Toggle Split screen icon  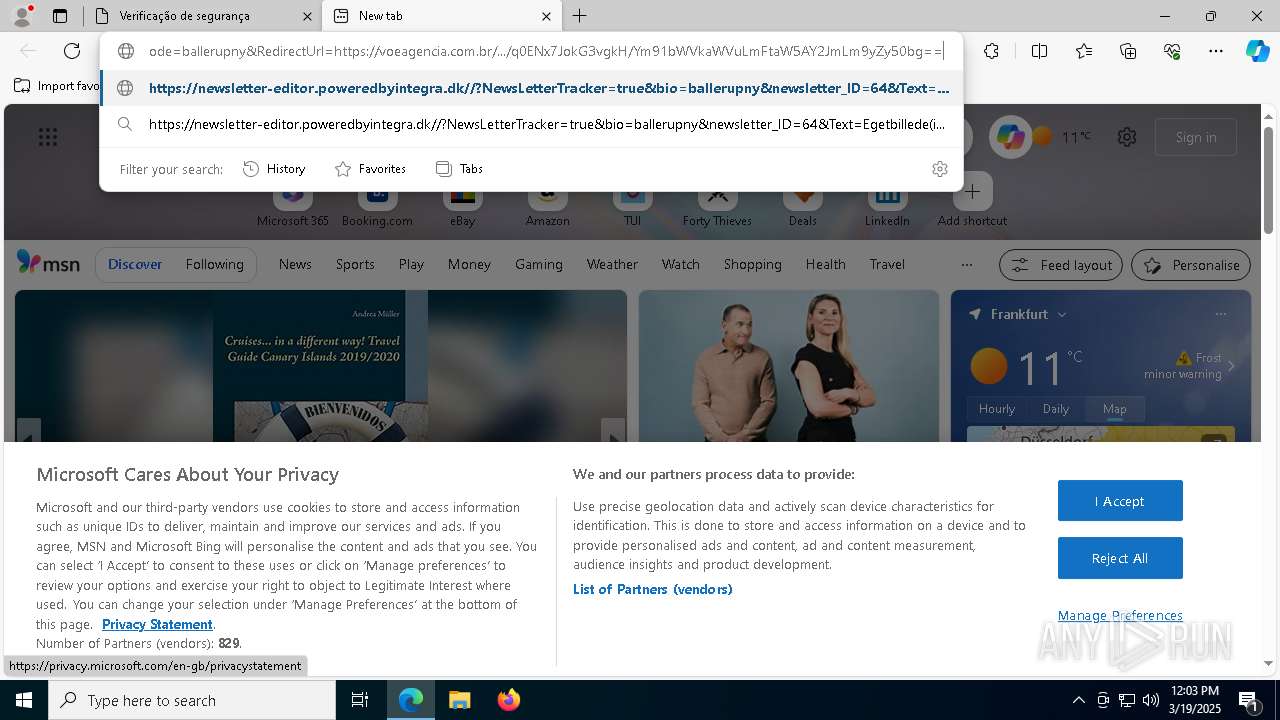[x=1039, y=51]
